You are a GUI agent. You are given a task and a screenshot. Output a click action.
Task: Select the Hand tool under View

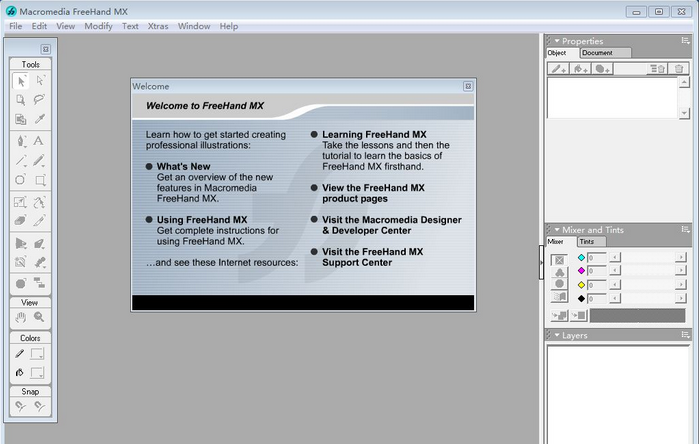pyautogui.click(x=21, y=317)
